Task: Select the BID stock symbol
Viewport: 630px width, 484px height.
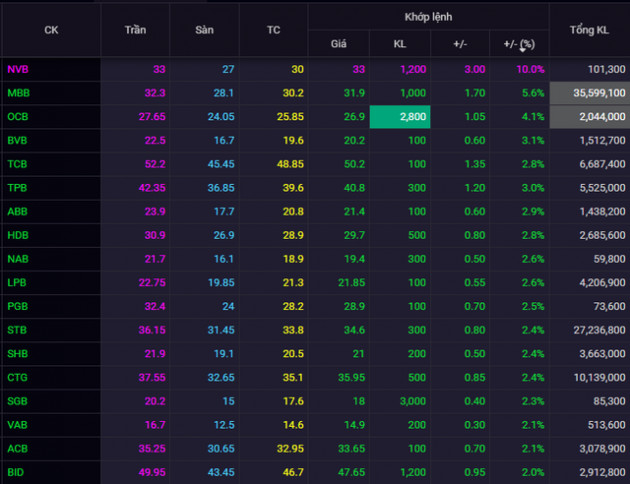Action: pyautogui.click(x=16, y=472)
